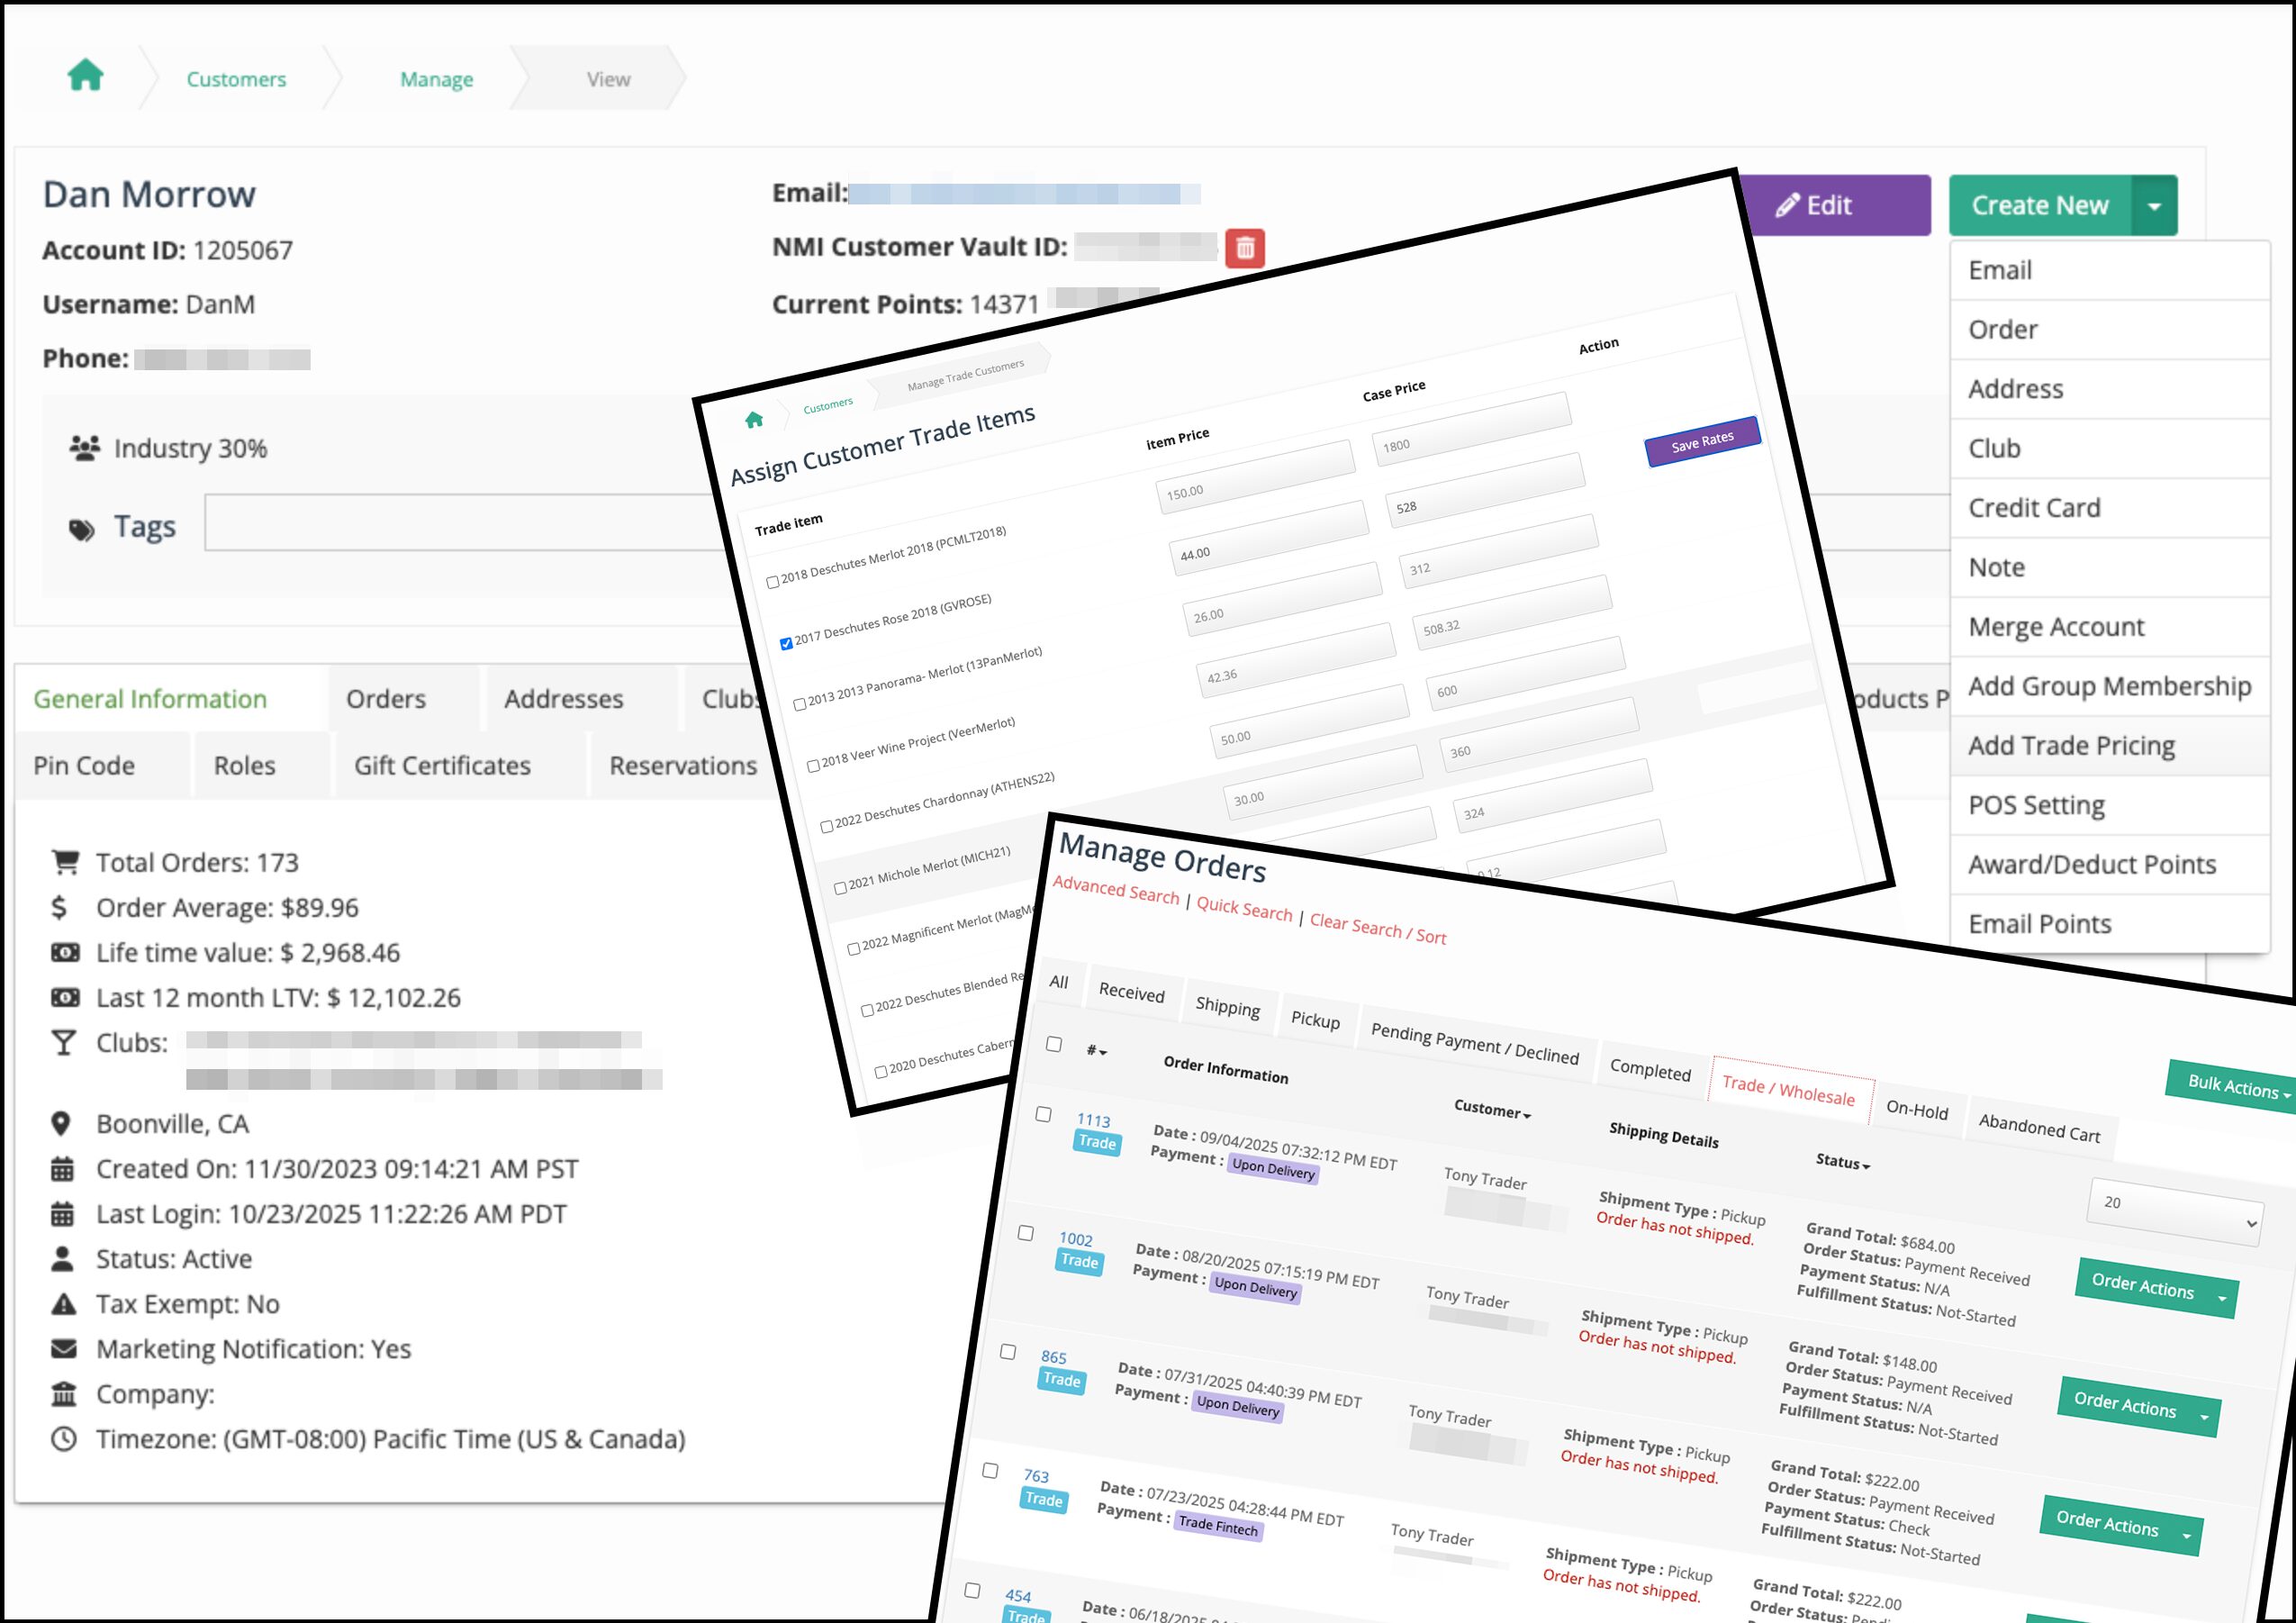Viewport: 2296px width, 1623px height.
Task: Click the green home breadcrumb icon
Action: (85, 76)
